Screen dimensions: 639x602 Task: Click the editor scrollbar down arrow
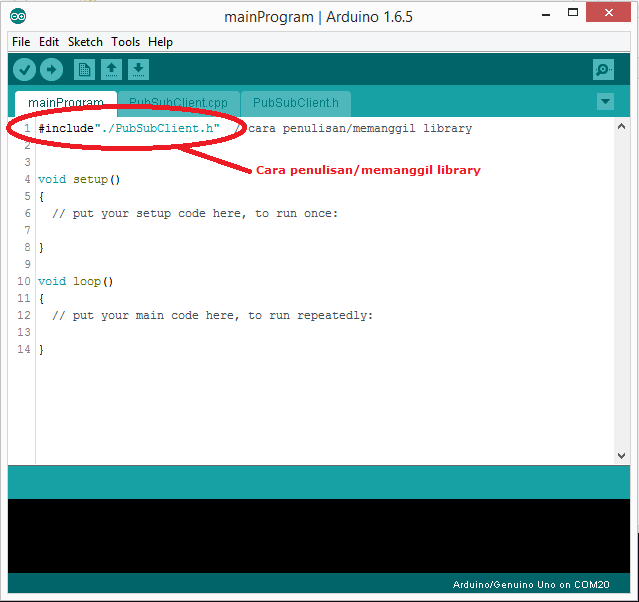coord(621,456)
